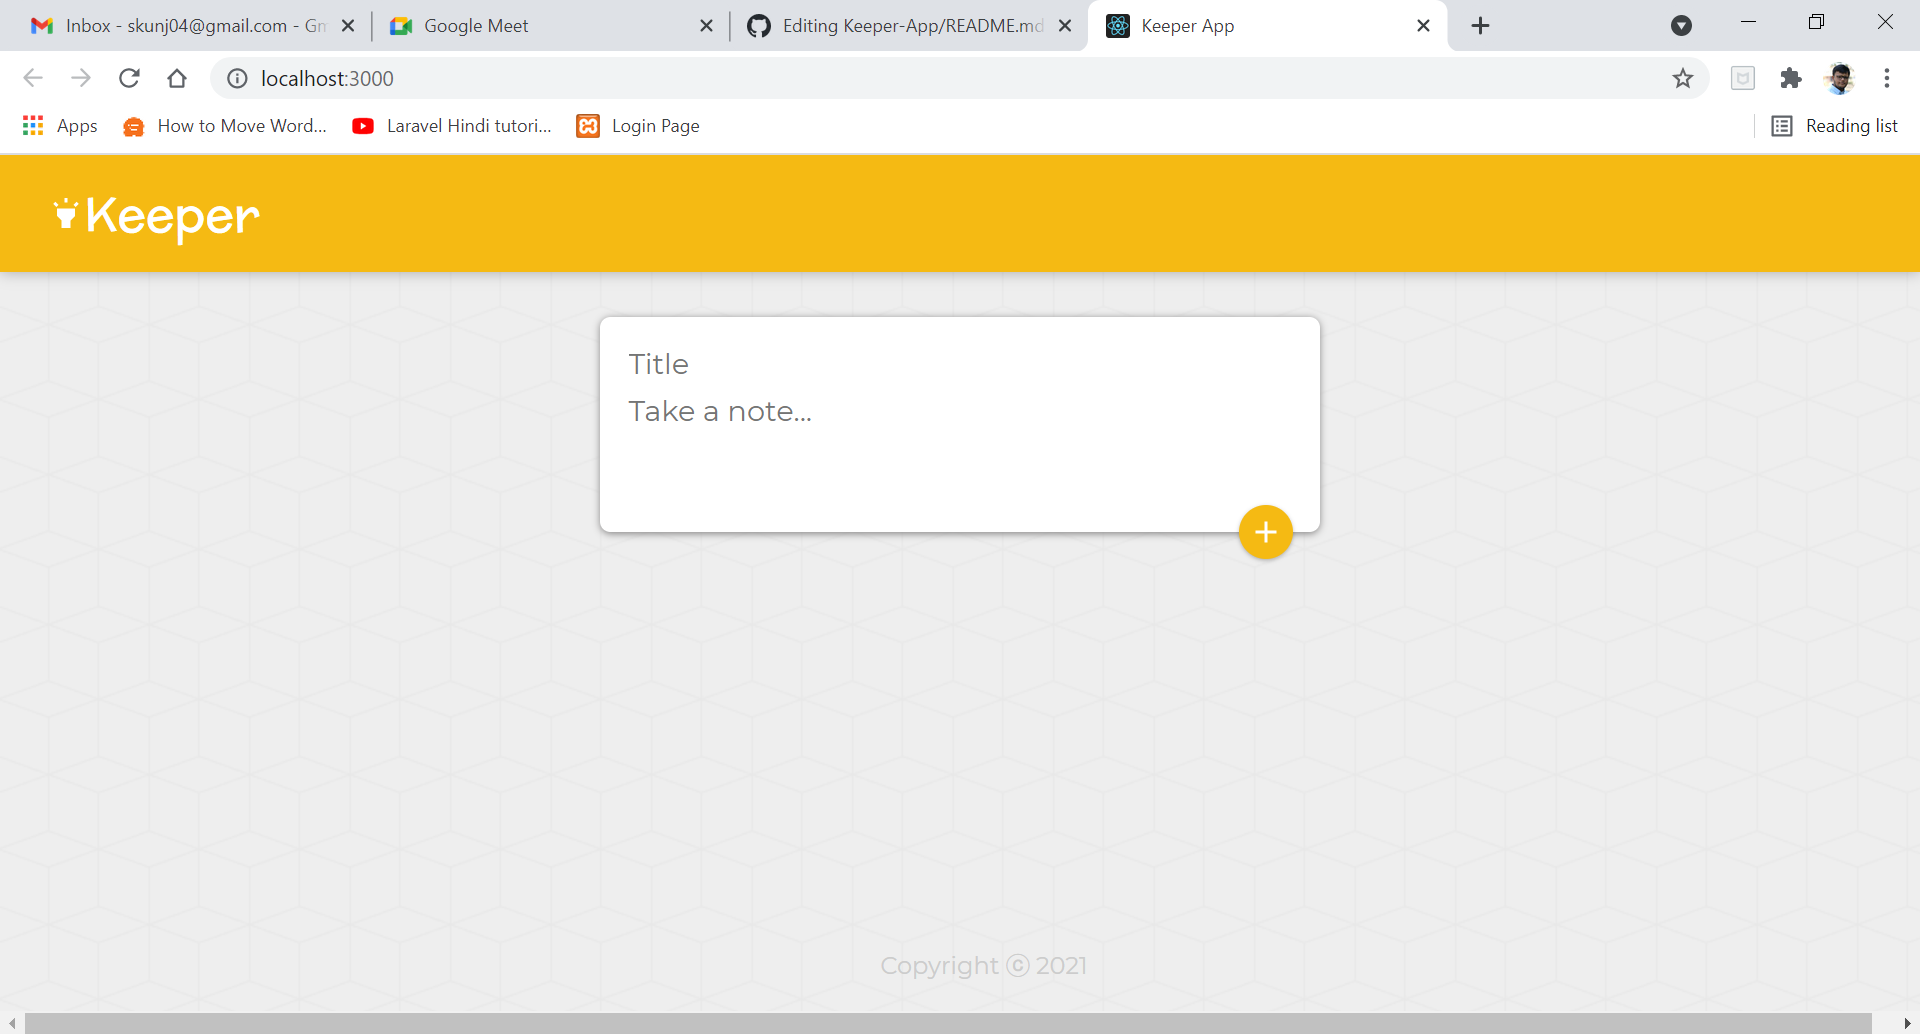The height and width of the screenshot is (1034, 1920).
Task: Click the scrollbar left arrow
Action: click(x=11, y=1023)
